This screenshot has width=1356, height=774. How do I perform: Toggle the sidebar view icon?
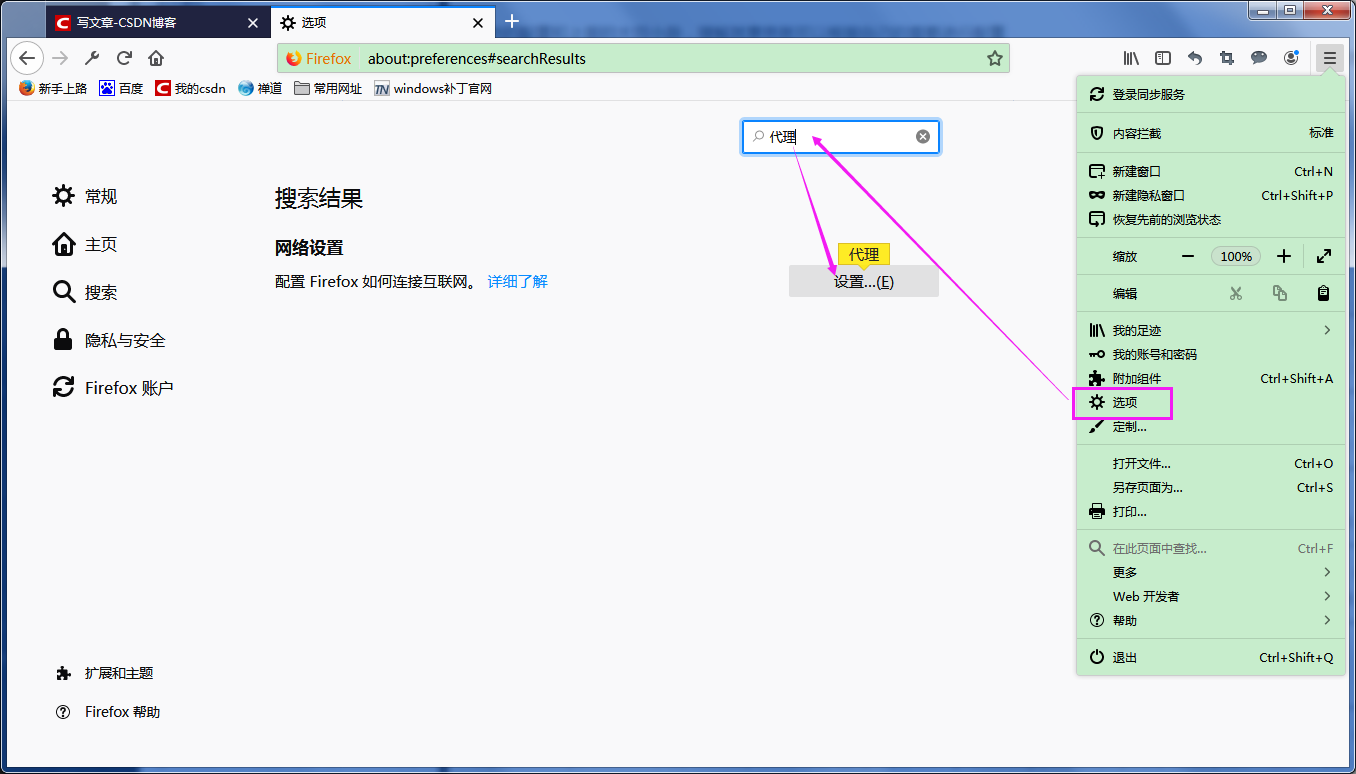1162,58
